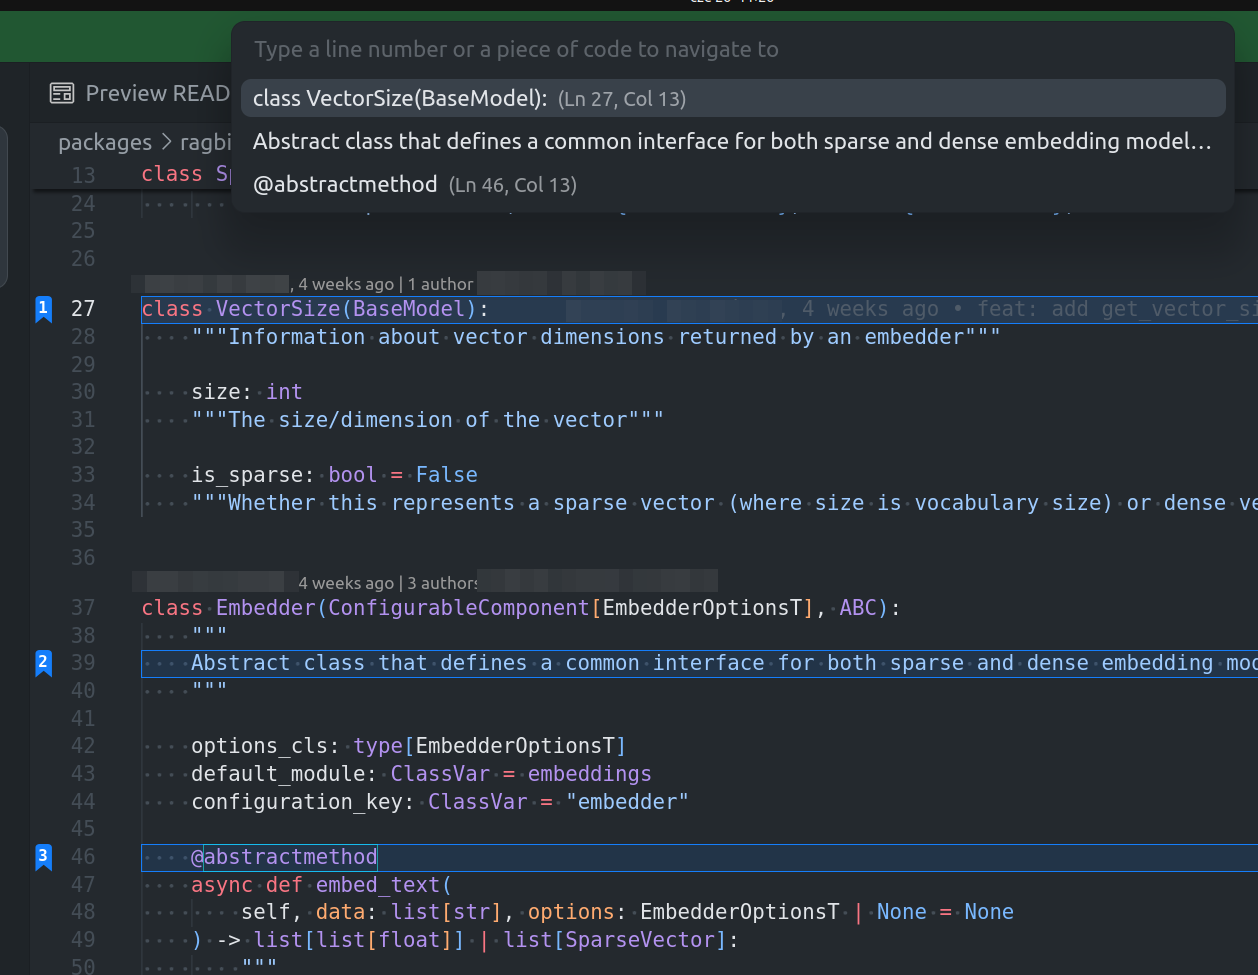1258x975 pixels.
Task: Click the Preview README tab icon
Action: pos(62,93)
